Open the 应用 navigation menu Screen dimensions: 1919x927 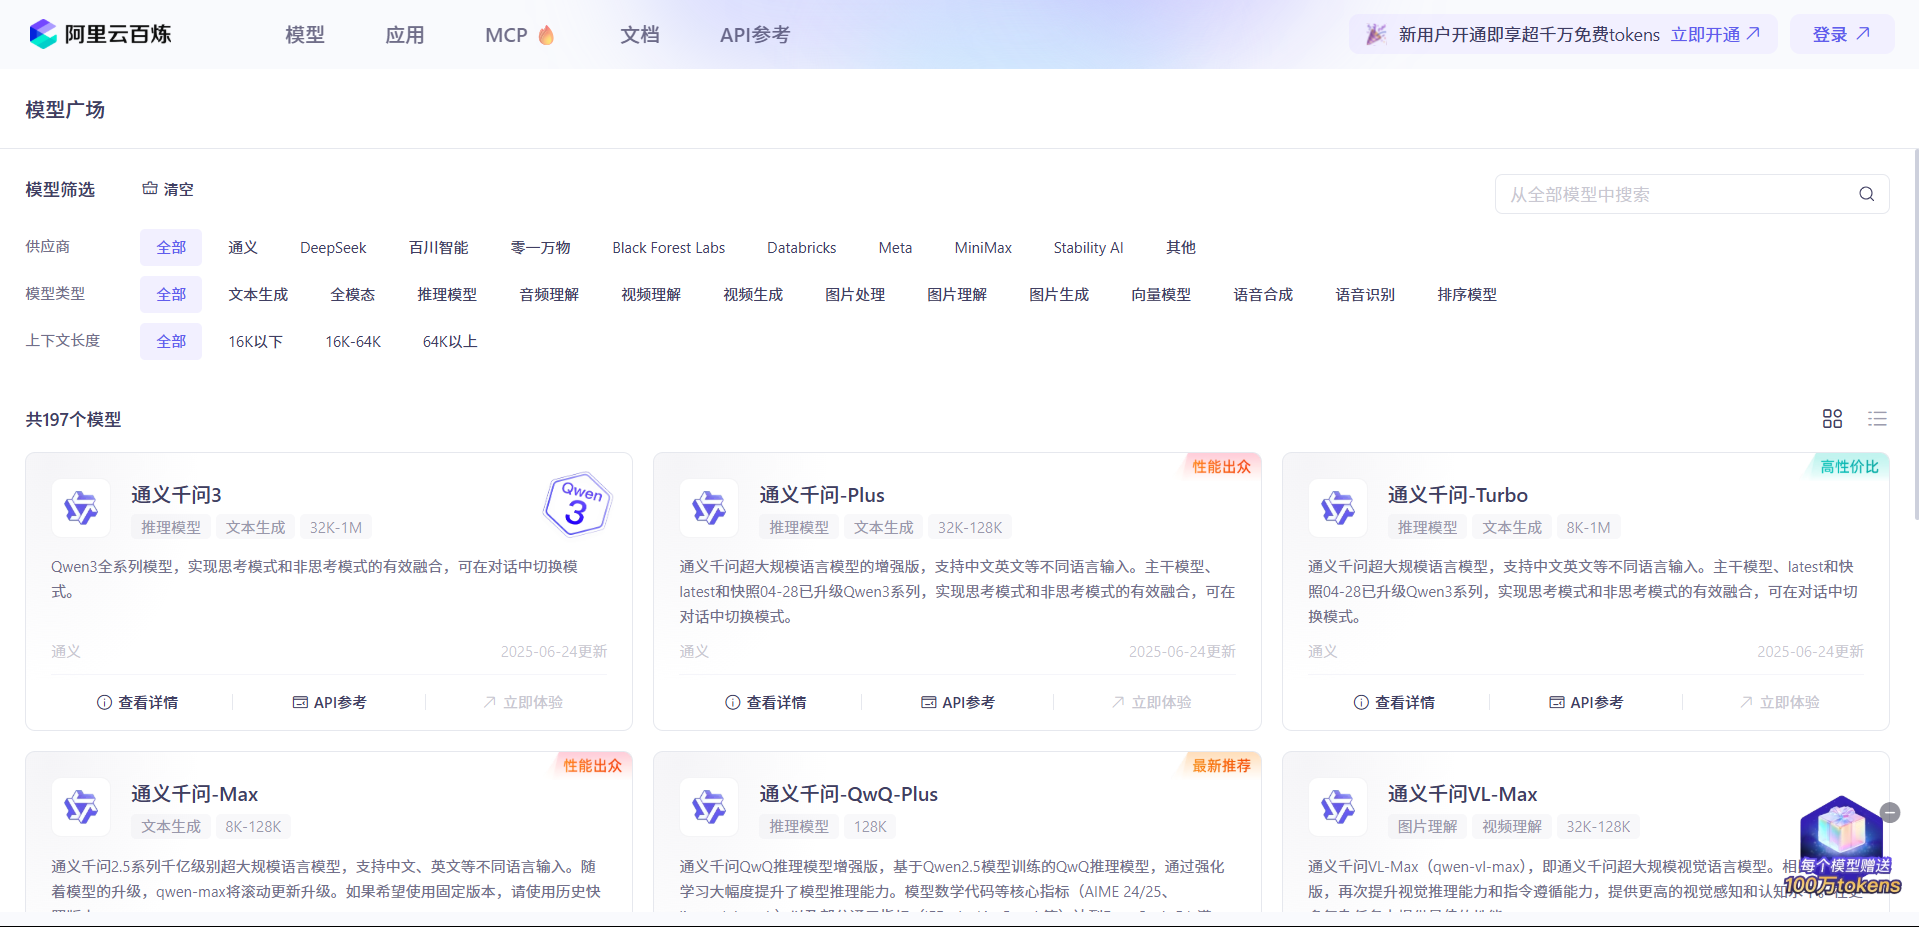(404, 35)
